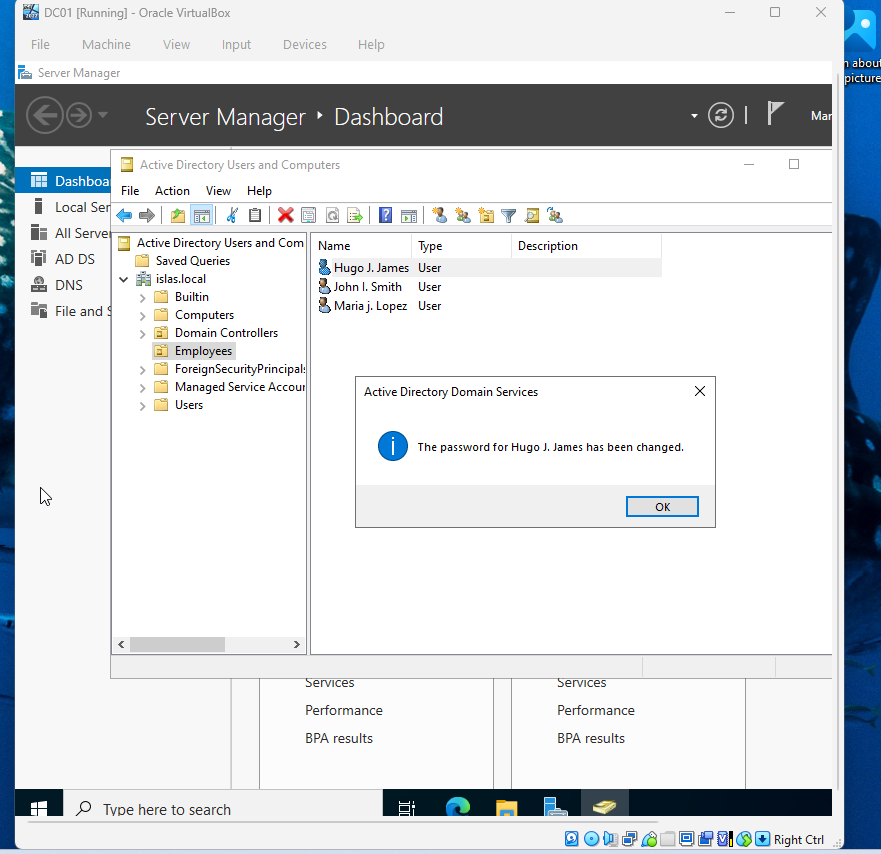
Task: Click the Copy clipboard icon
Action: 255,215
